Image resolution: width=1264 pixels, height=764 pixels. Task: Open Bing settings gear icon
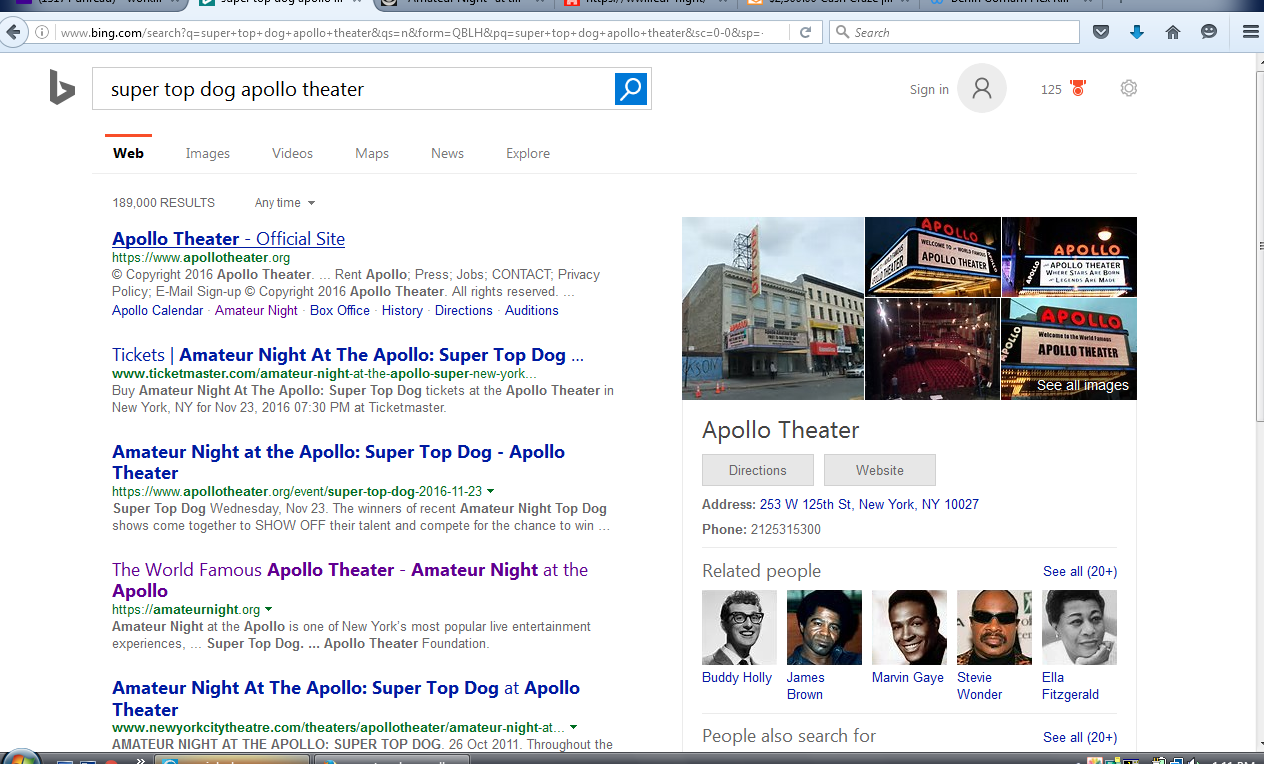(1129, 88)
